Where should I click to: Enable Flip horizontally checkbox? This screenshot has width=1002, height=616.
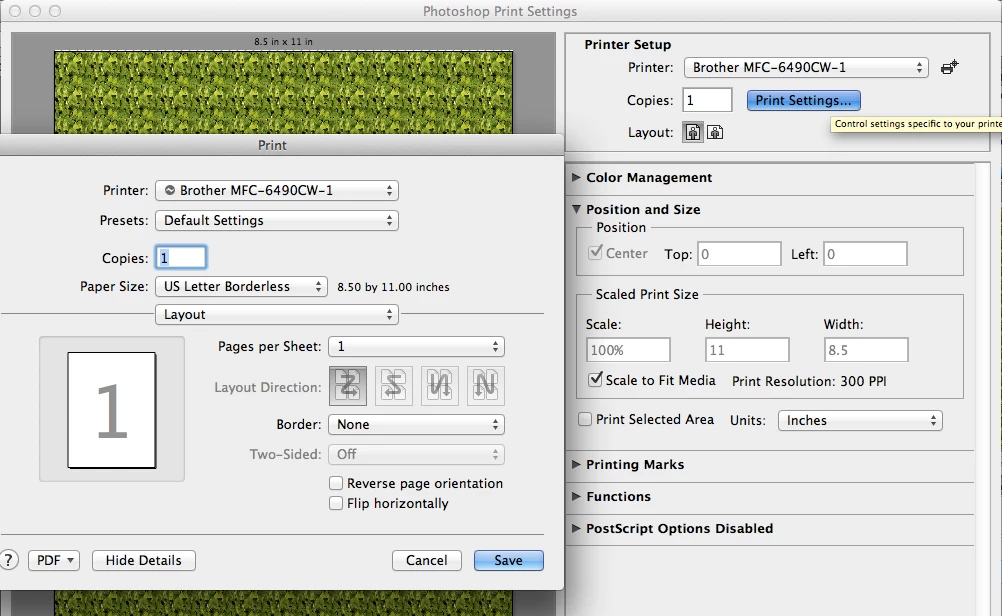point(335,503)
